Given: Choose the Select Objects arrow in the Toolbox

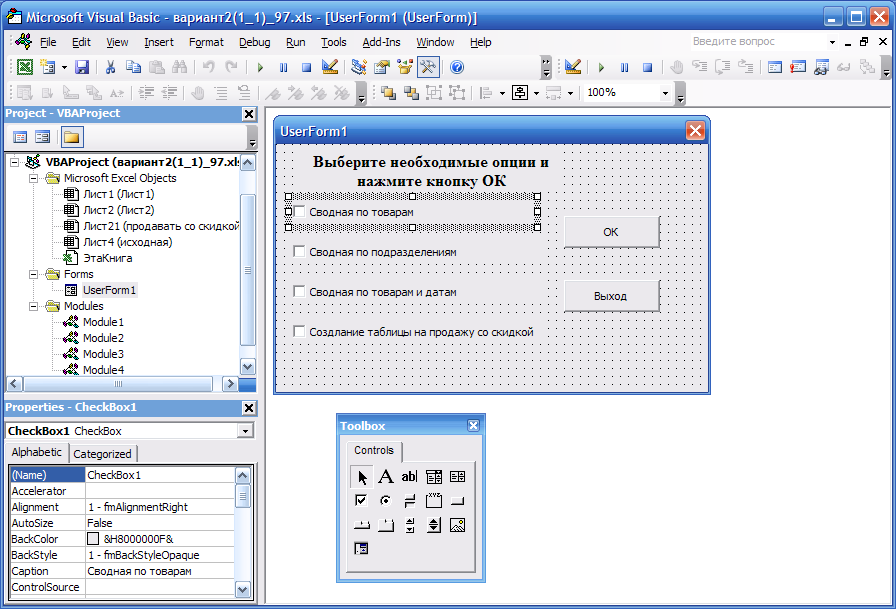Looking at the screenshot, I should [x=362, y=476].
